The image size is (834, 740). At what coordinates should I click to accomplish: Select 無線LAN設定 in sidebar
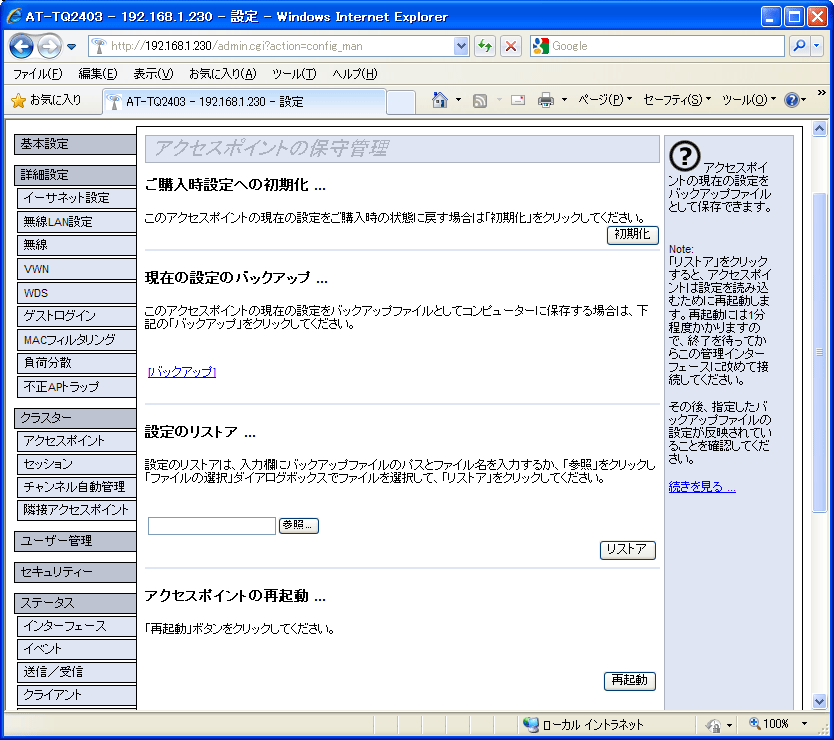[x=77, y=222]
